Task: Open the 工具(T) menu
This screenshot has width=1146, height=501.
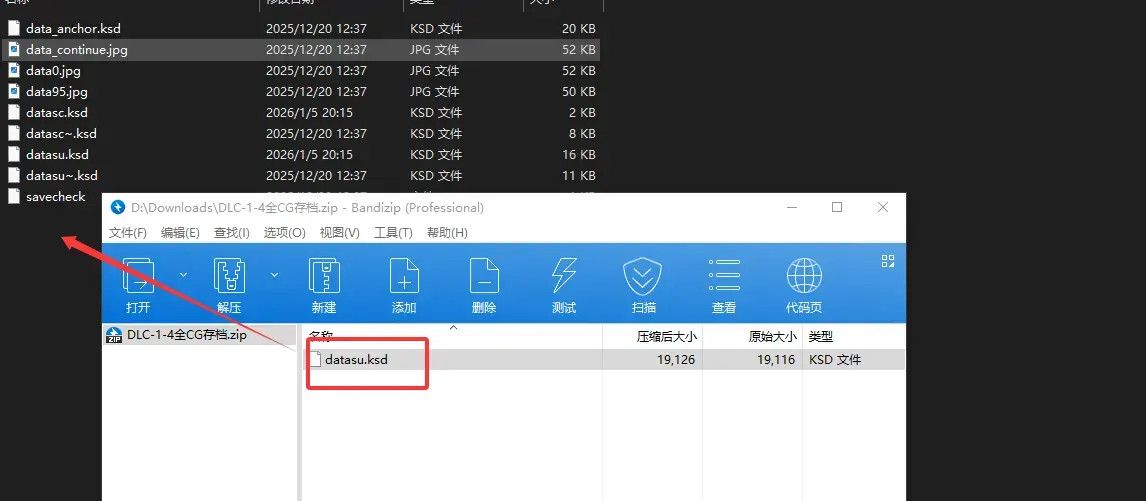Action: tap(393, 233)
